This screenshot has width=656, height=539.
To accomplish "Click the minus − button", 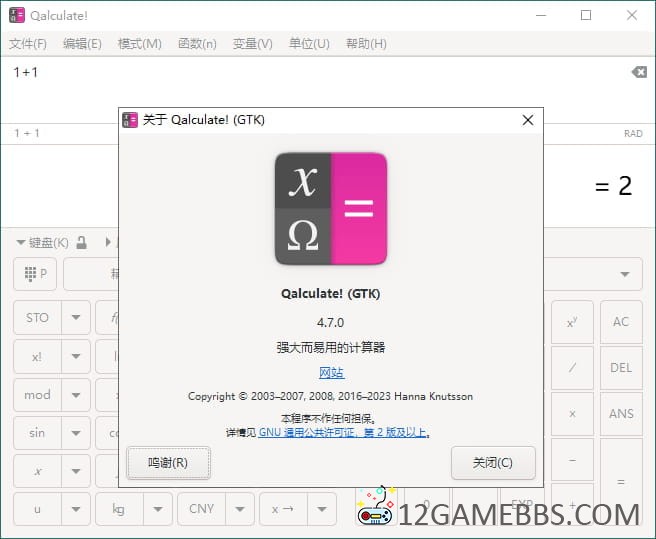I will point(572,460).
